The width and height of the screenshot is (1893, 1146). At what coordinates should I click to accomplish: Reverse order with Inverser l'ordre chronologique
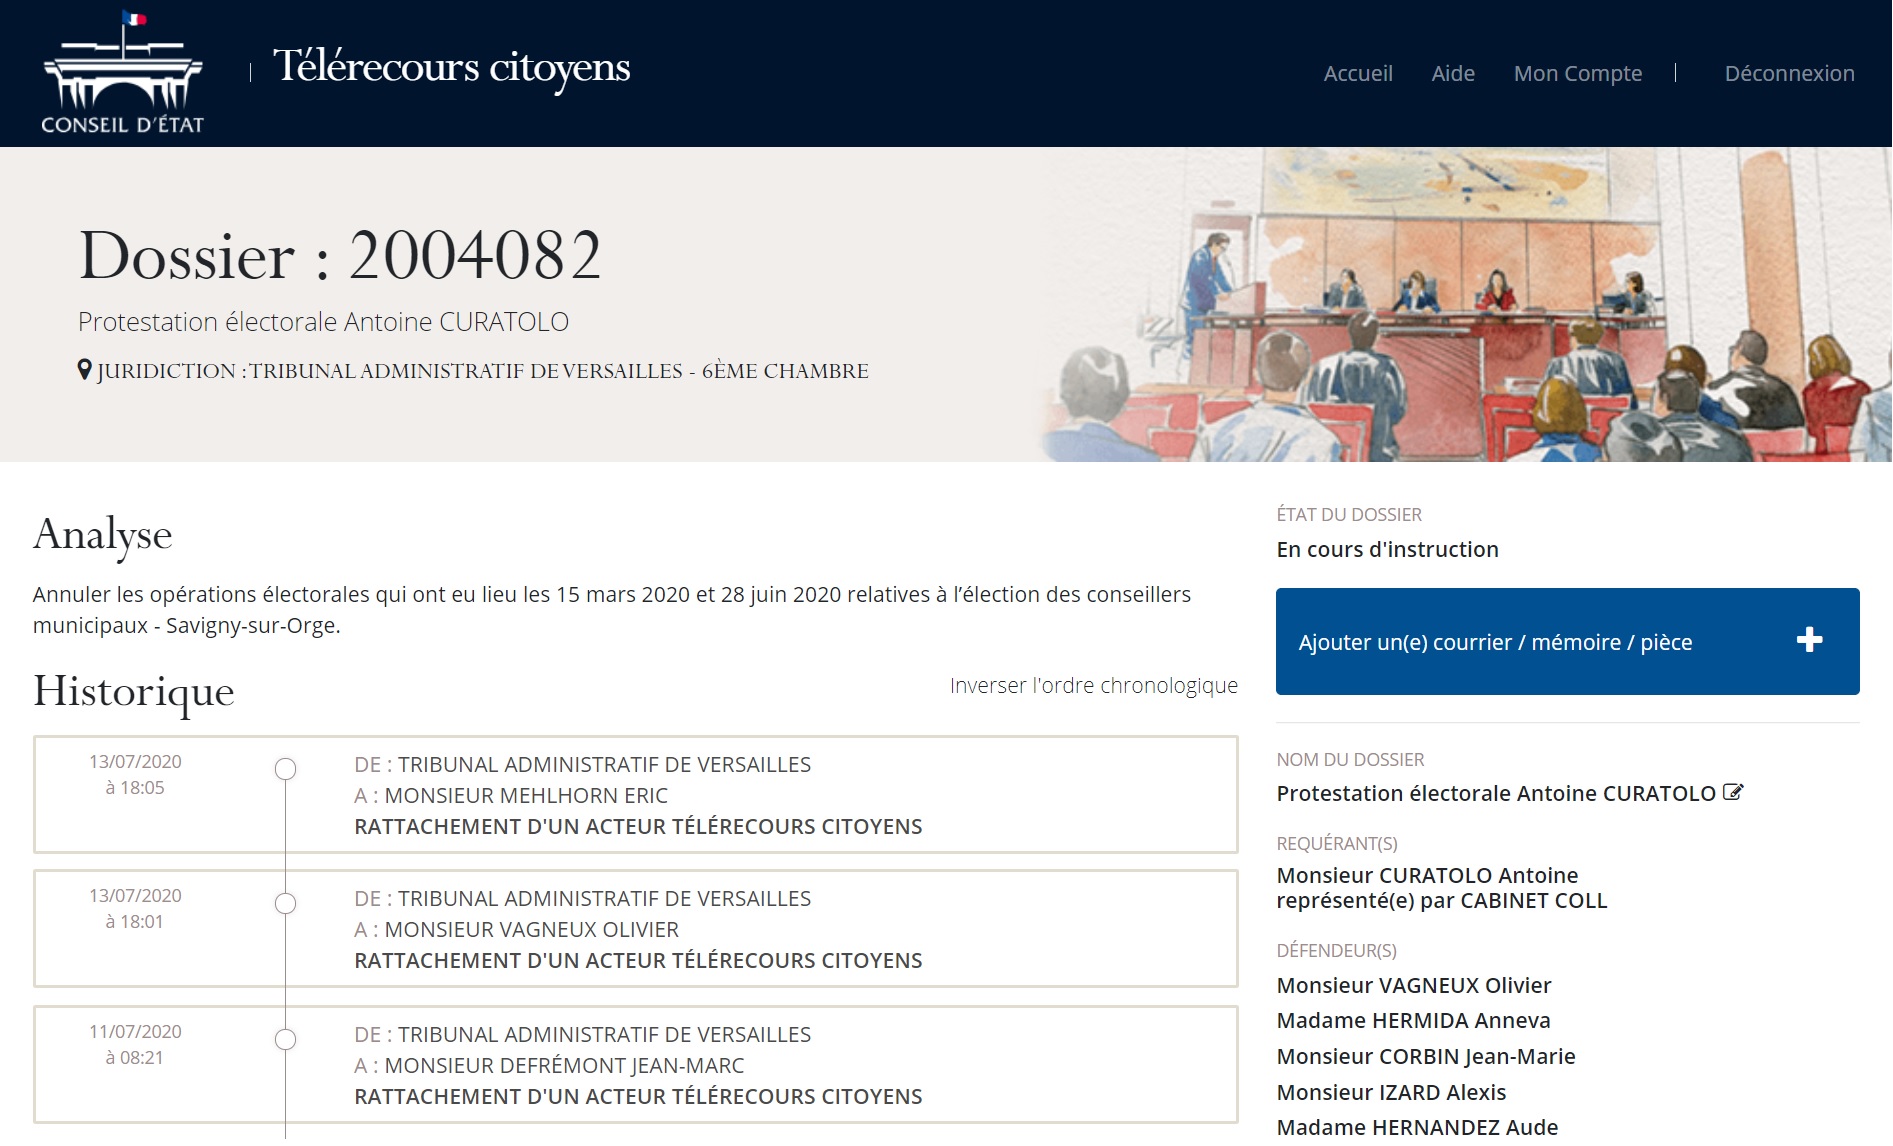[x=1093, y=686]
